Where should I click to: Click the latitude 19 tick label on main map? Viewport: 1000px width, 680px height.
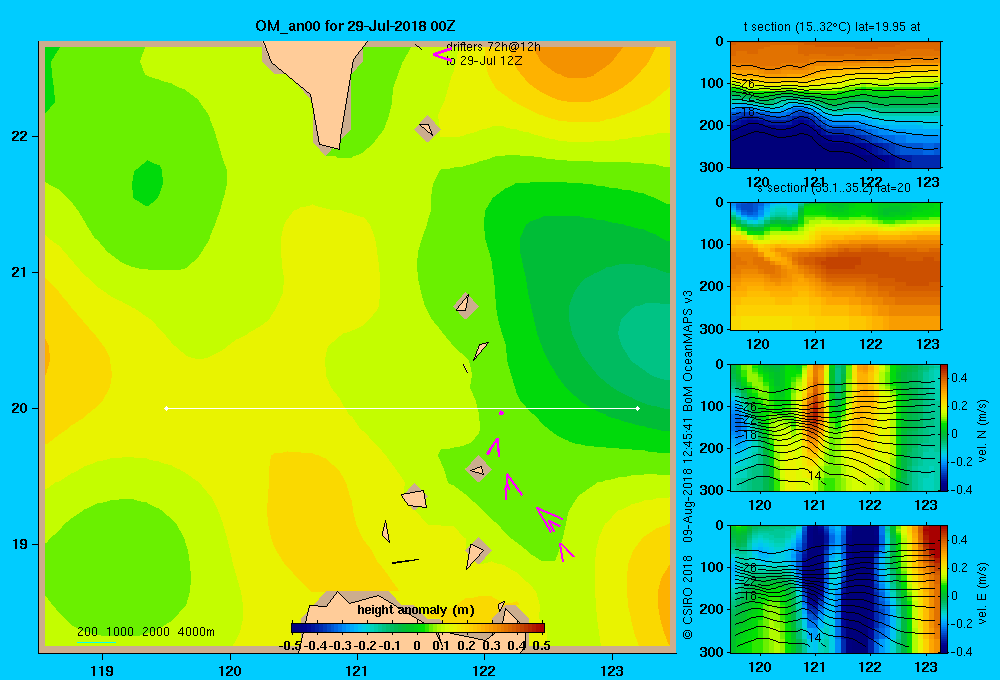tap(20, 544)
